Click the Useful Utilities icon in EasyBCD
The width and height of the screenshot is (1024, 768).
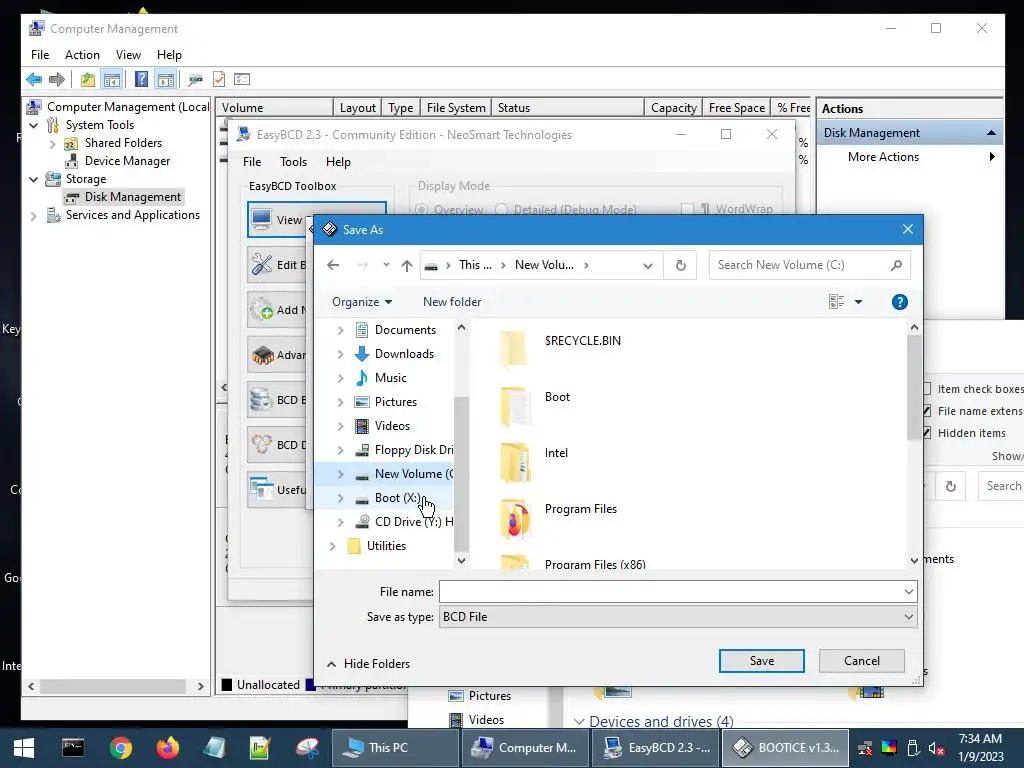pyautogui.click(x=262, y=489)
